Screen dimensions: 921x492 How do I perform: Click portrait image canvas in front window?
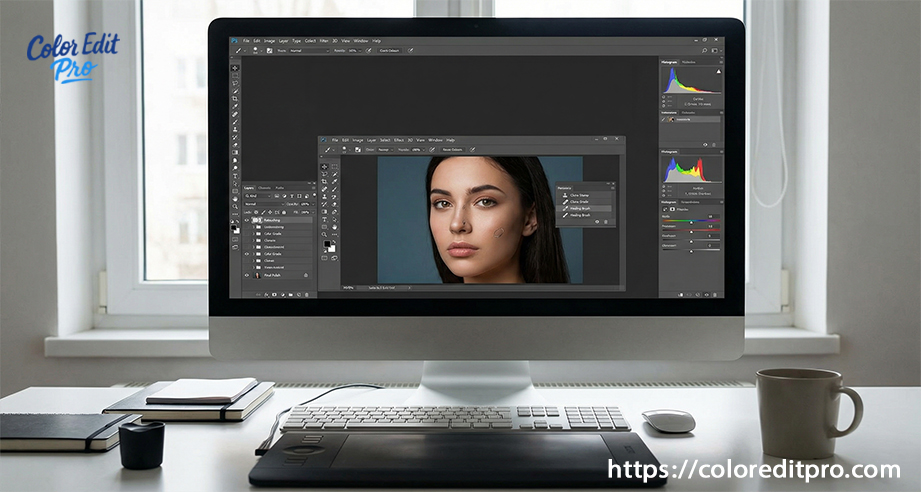click(x=480, y=220)
